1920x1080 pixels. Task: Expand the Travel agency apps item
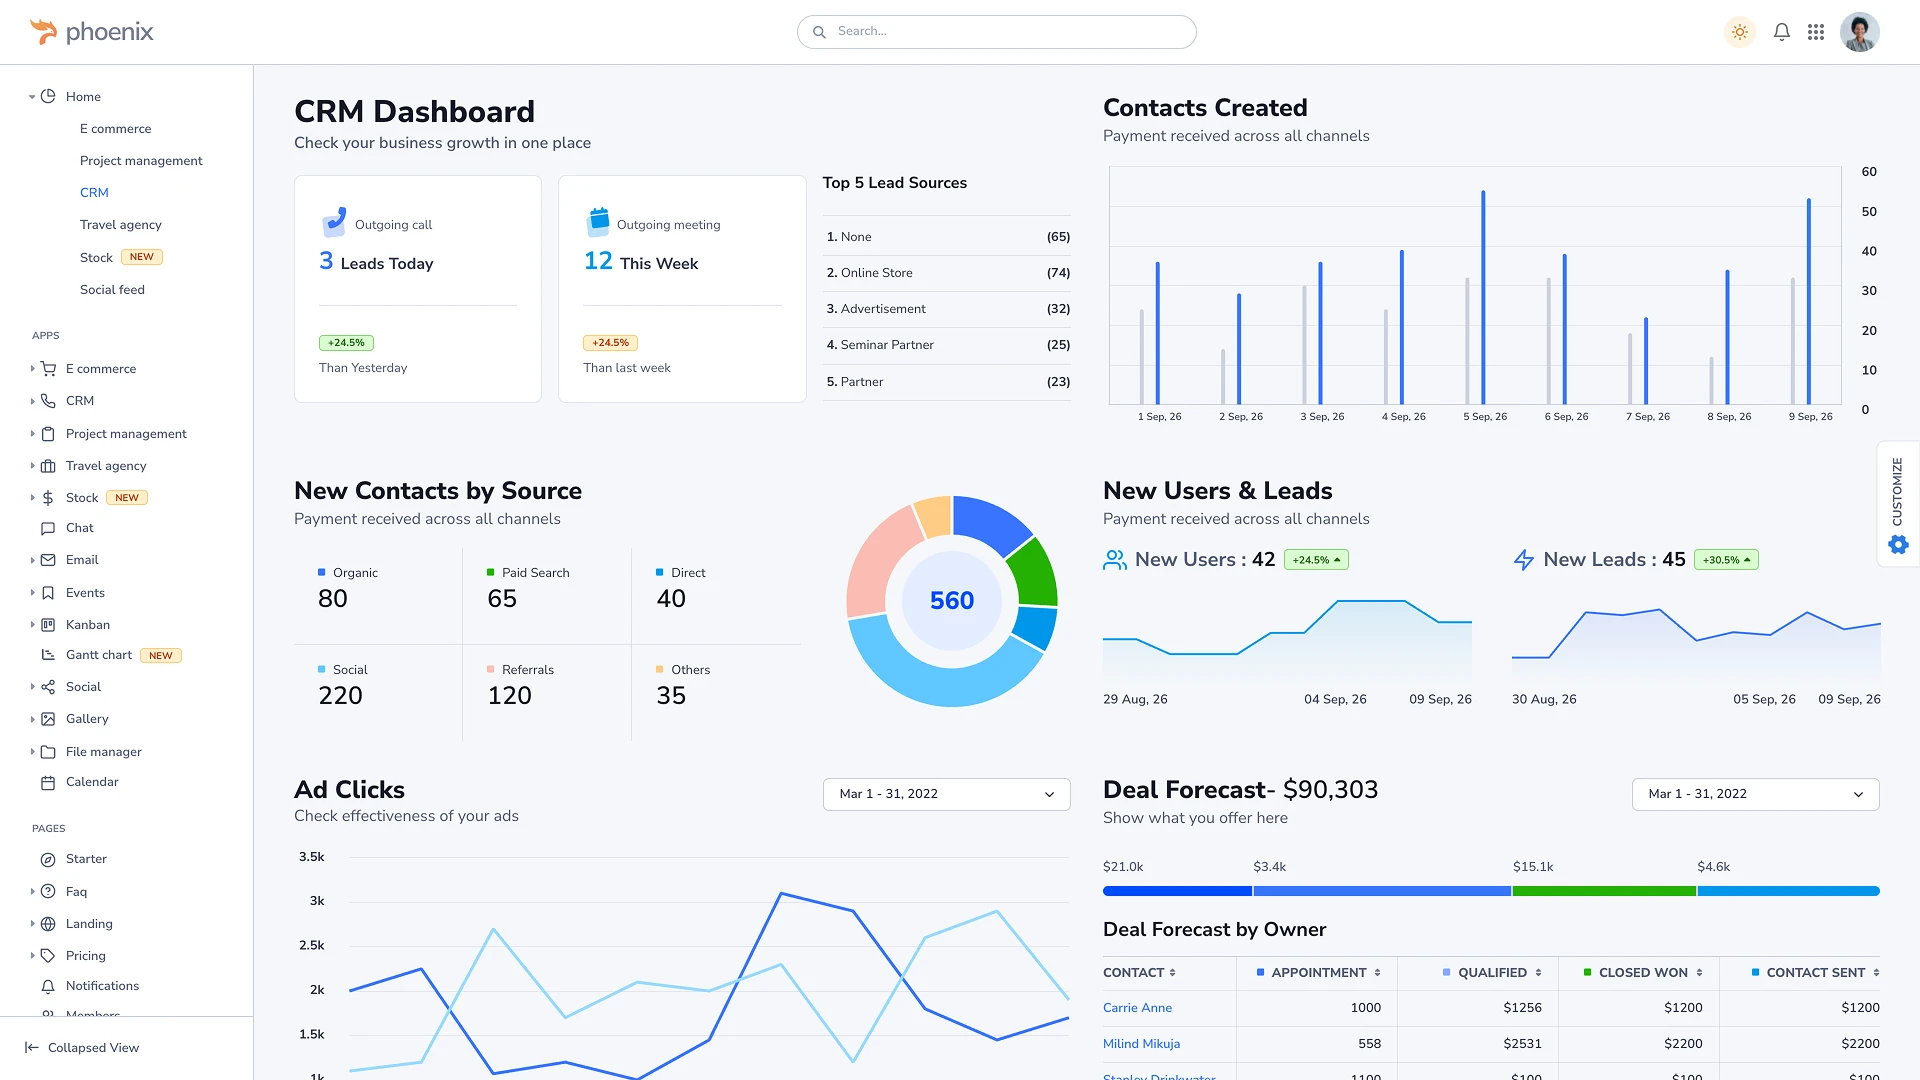click(32, 466)
